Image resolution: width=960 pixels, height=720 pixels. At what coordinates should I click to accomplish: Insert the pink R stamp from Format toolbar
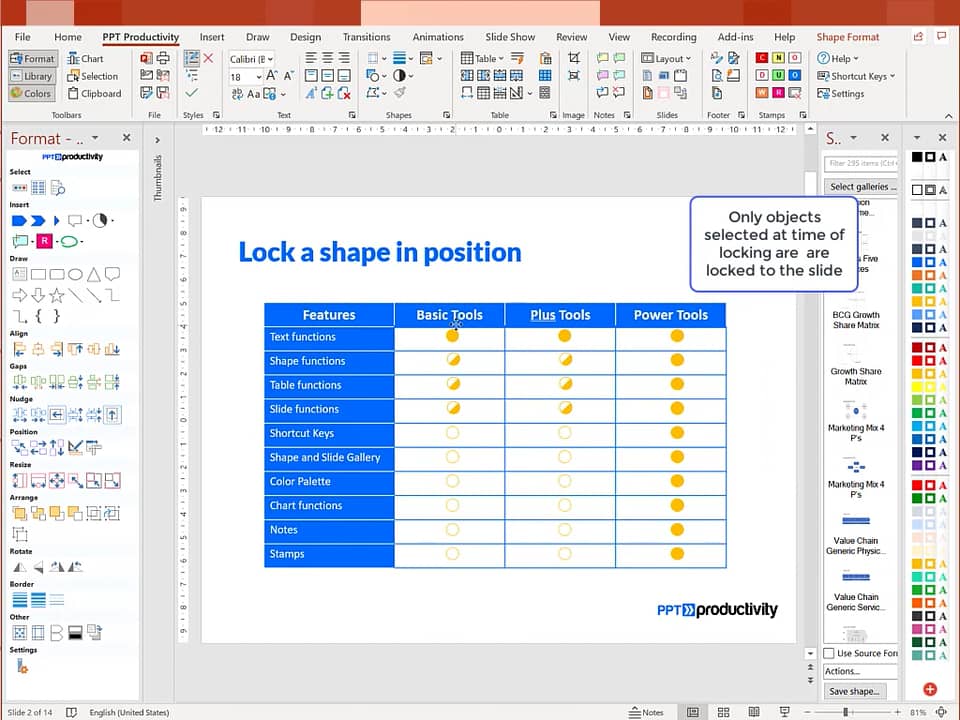[44, 241]
